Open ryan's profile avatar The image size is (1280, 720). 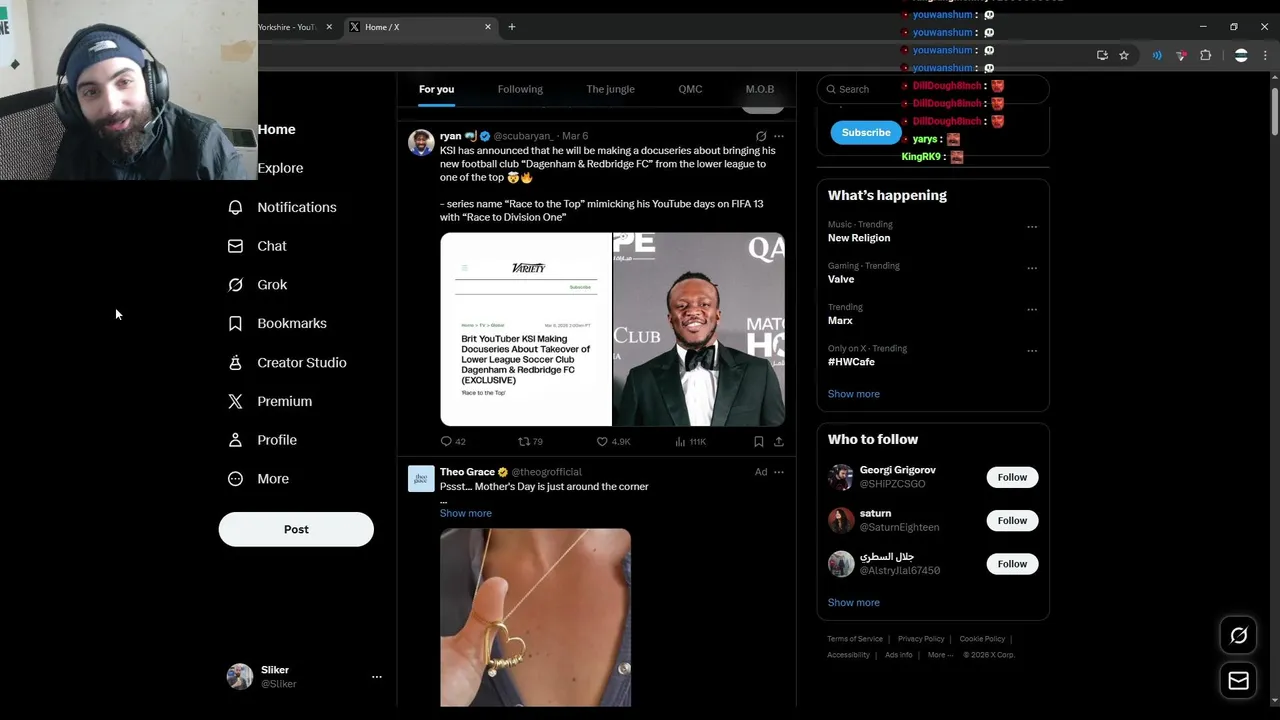pyautogui.click(x=421, y=142)
